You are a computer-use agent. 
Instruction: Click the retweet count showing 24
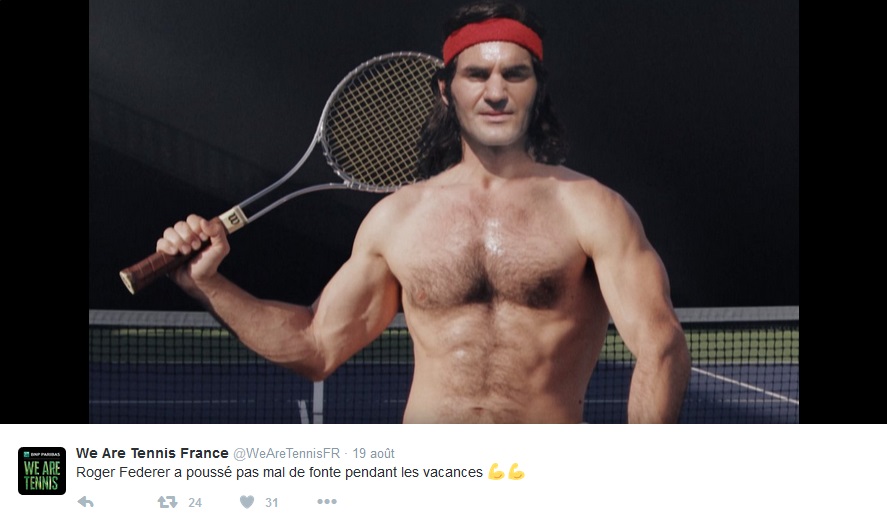tap(195, 503)
